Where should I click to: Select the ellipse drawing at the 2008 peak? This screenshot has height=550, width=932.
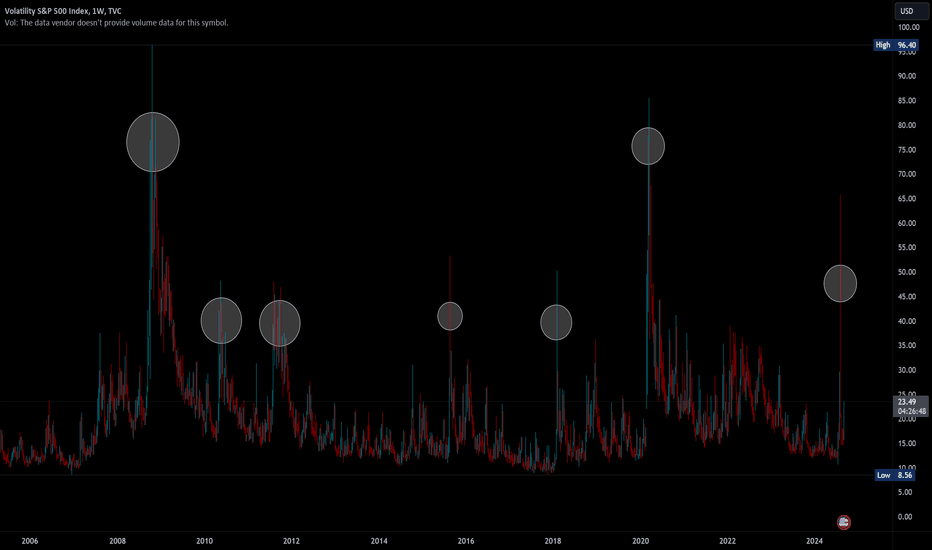[153, 142]
